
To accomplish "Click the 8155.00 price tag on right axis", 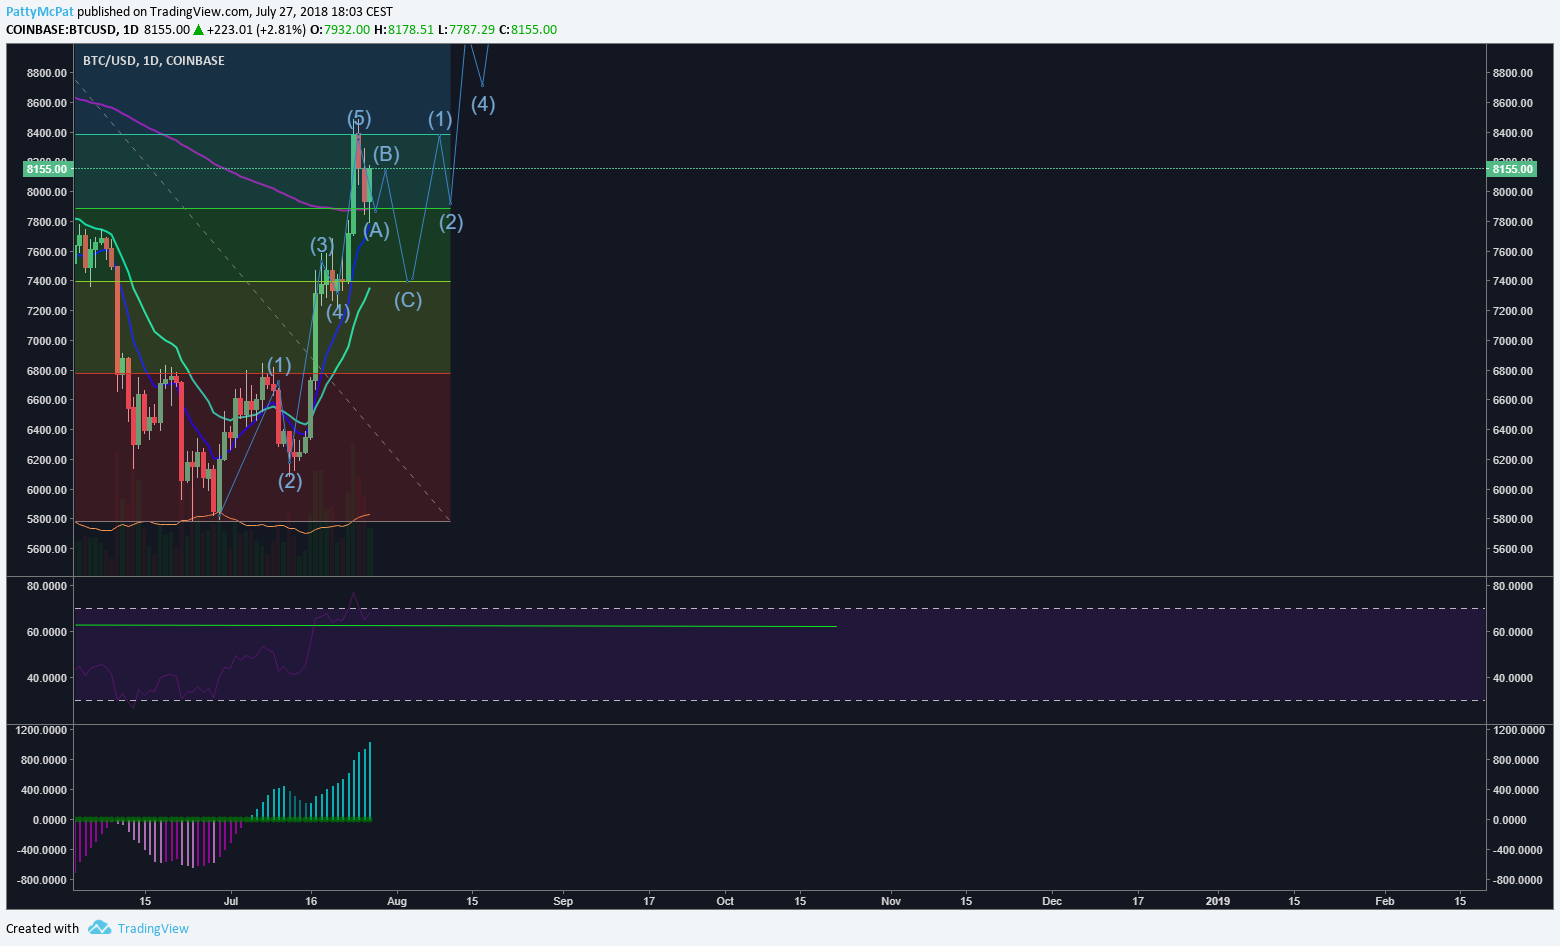I will click(1512, 169).
